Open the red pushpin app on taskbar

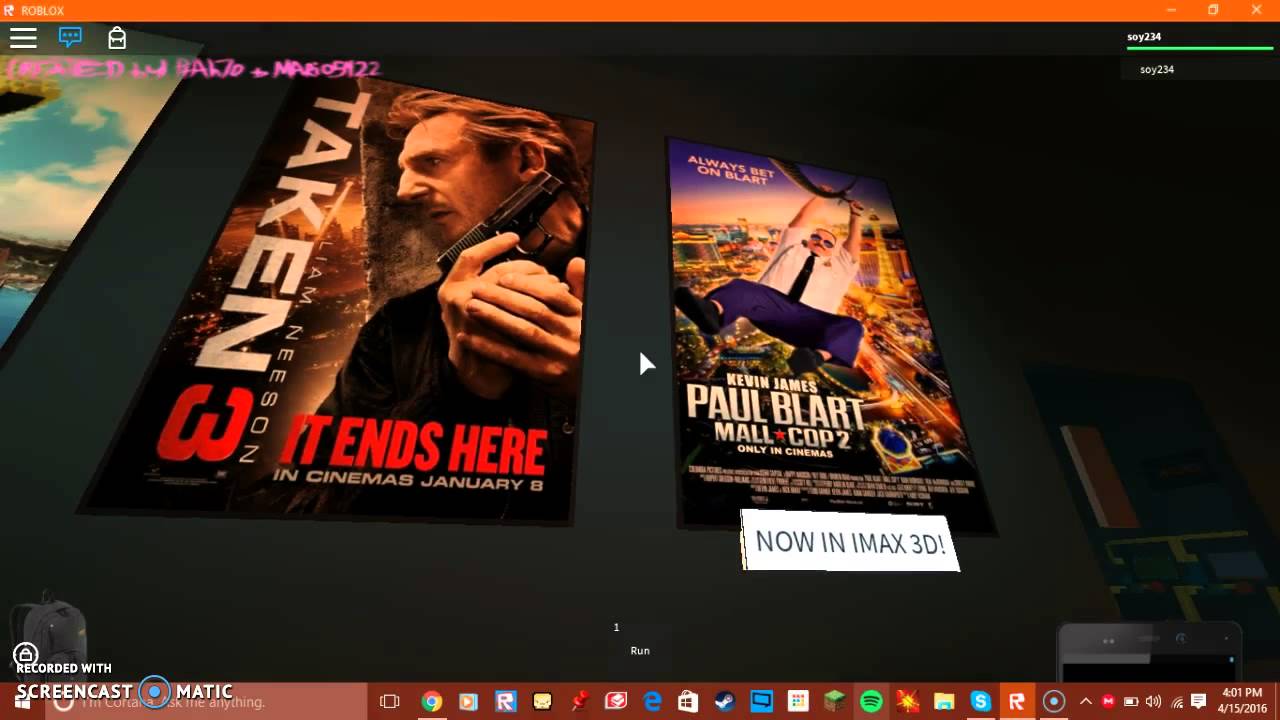(x=579, y=702)
